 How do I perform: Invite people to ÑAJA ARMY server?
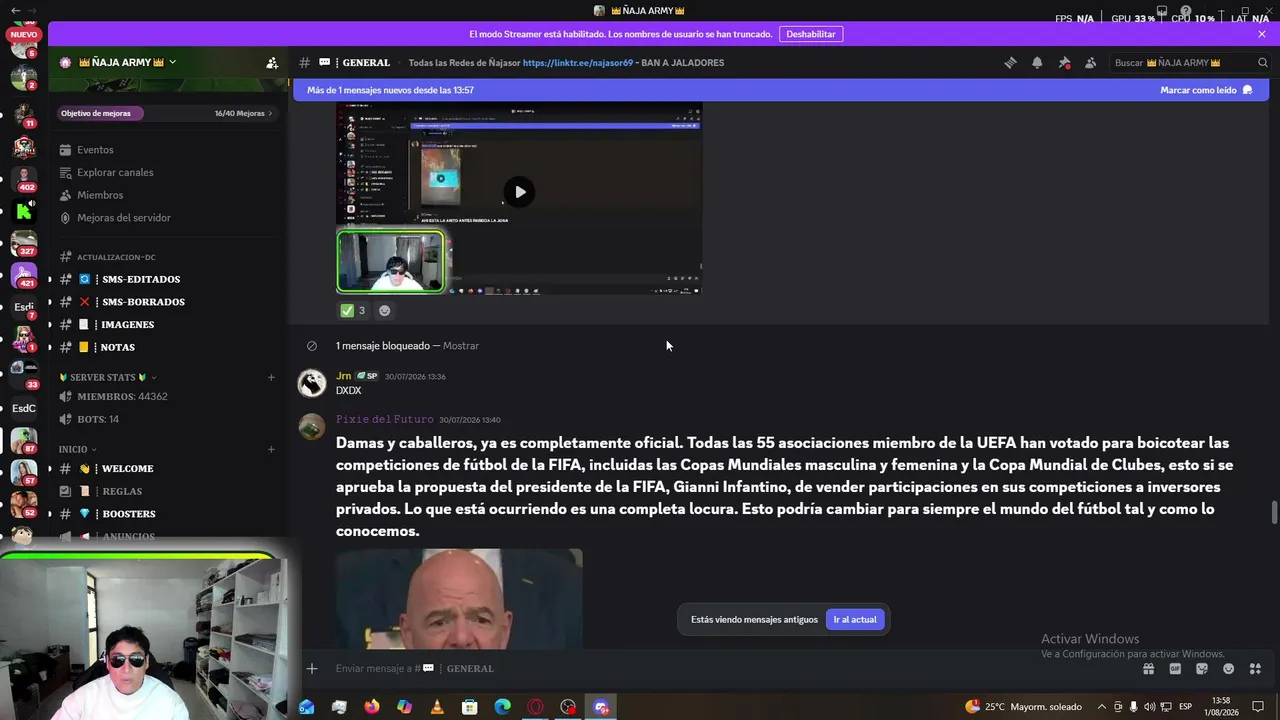[x=272, y=62]
